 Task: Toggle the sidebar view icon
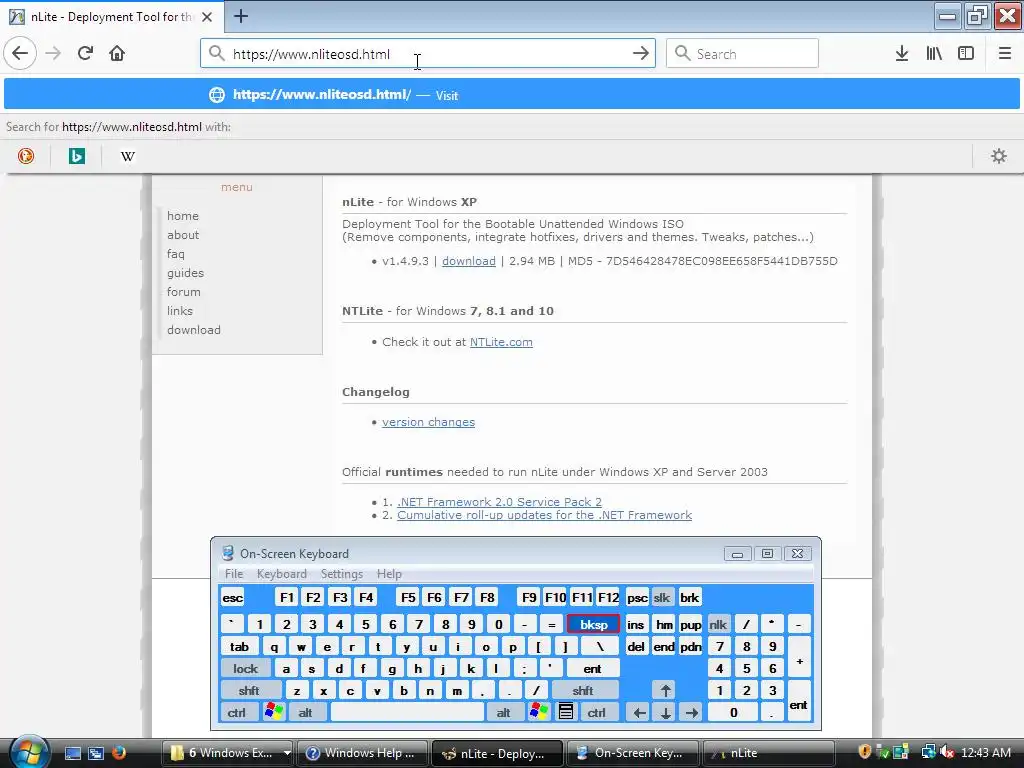(x=966, y=54)
